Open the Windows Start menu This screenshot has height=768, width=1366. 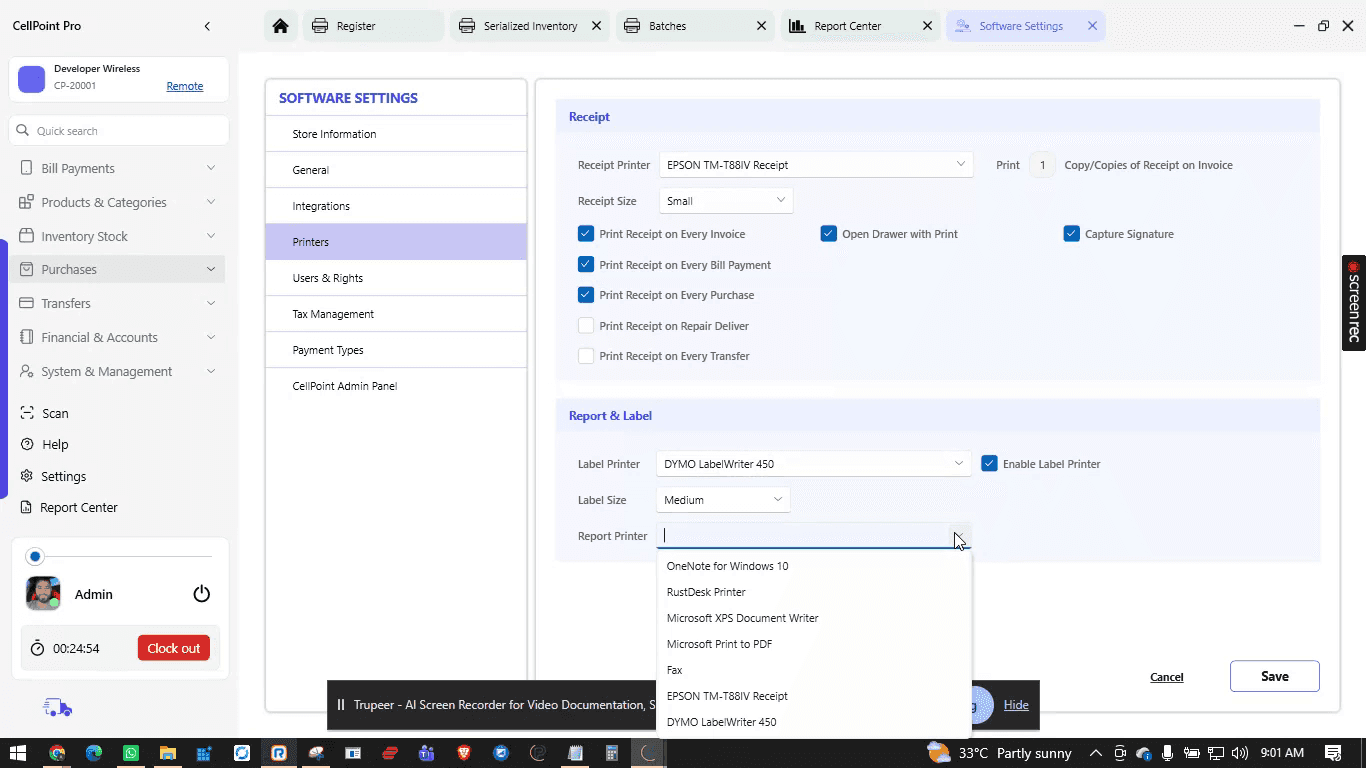coord(17,753)
